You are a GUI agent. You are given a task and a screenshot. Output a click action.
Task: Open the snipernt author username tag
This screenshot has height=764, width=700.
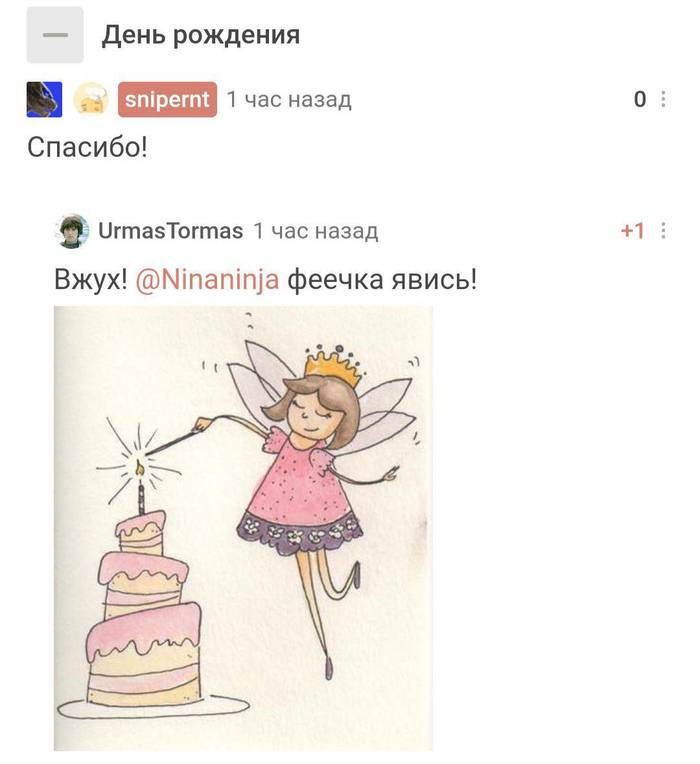[x=167, y=99]
